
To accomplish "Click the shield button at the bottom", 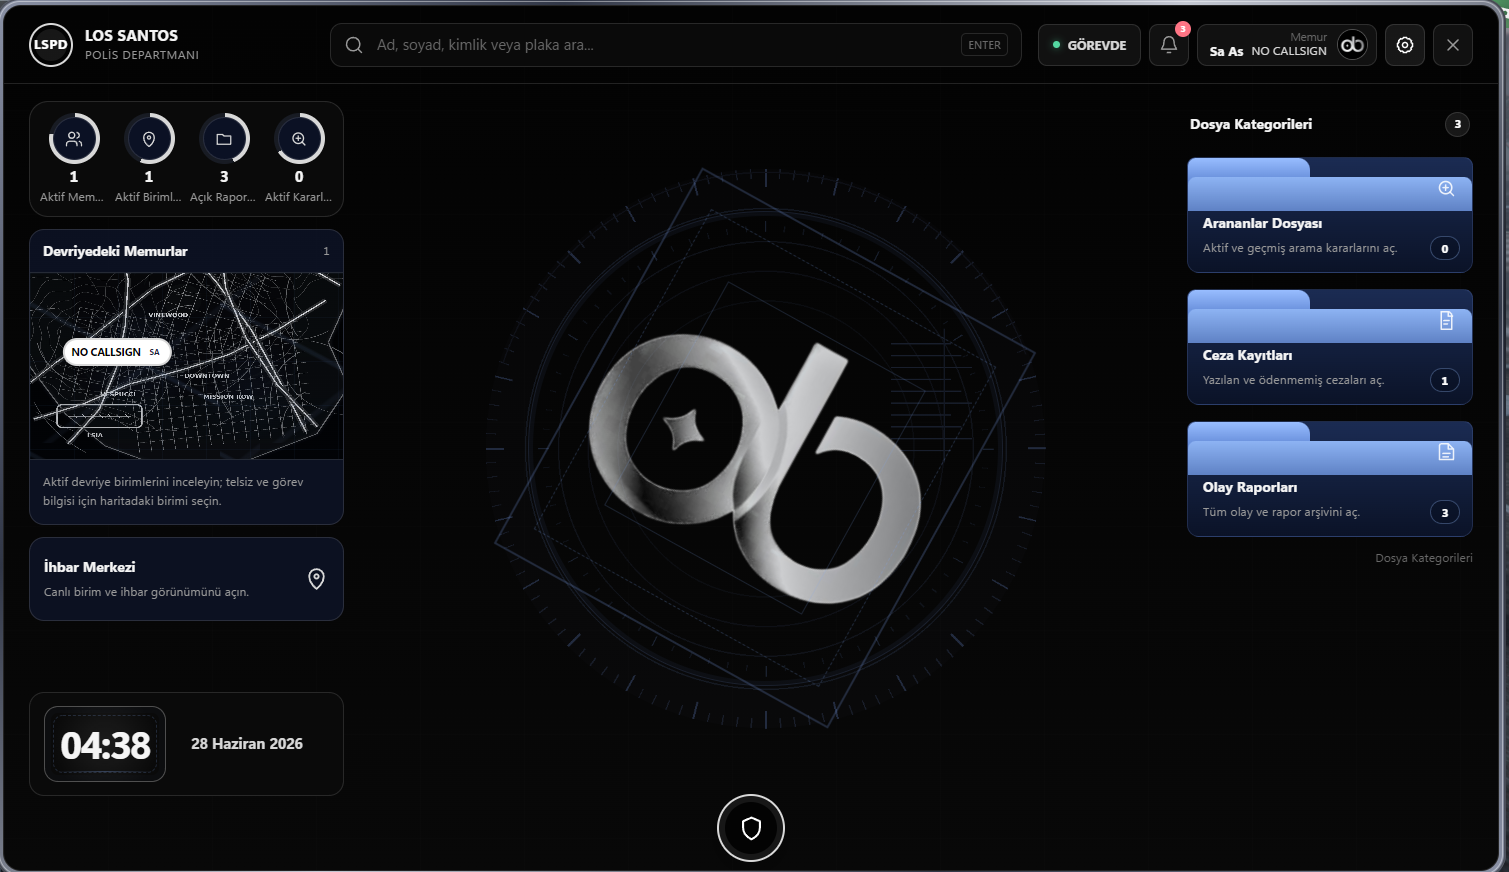I will coord(751,828).
